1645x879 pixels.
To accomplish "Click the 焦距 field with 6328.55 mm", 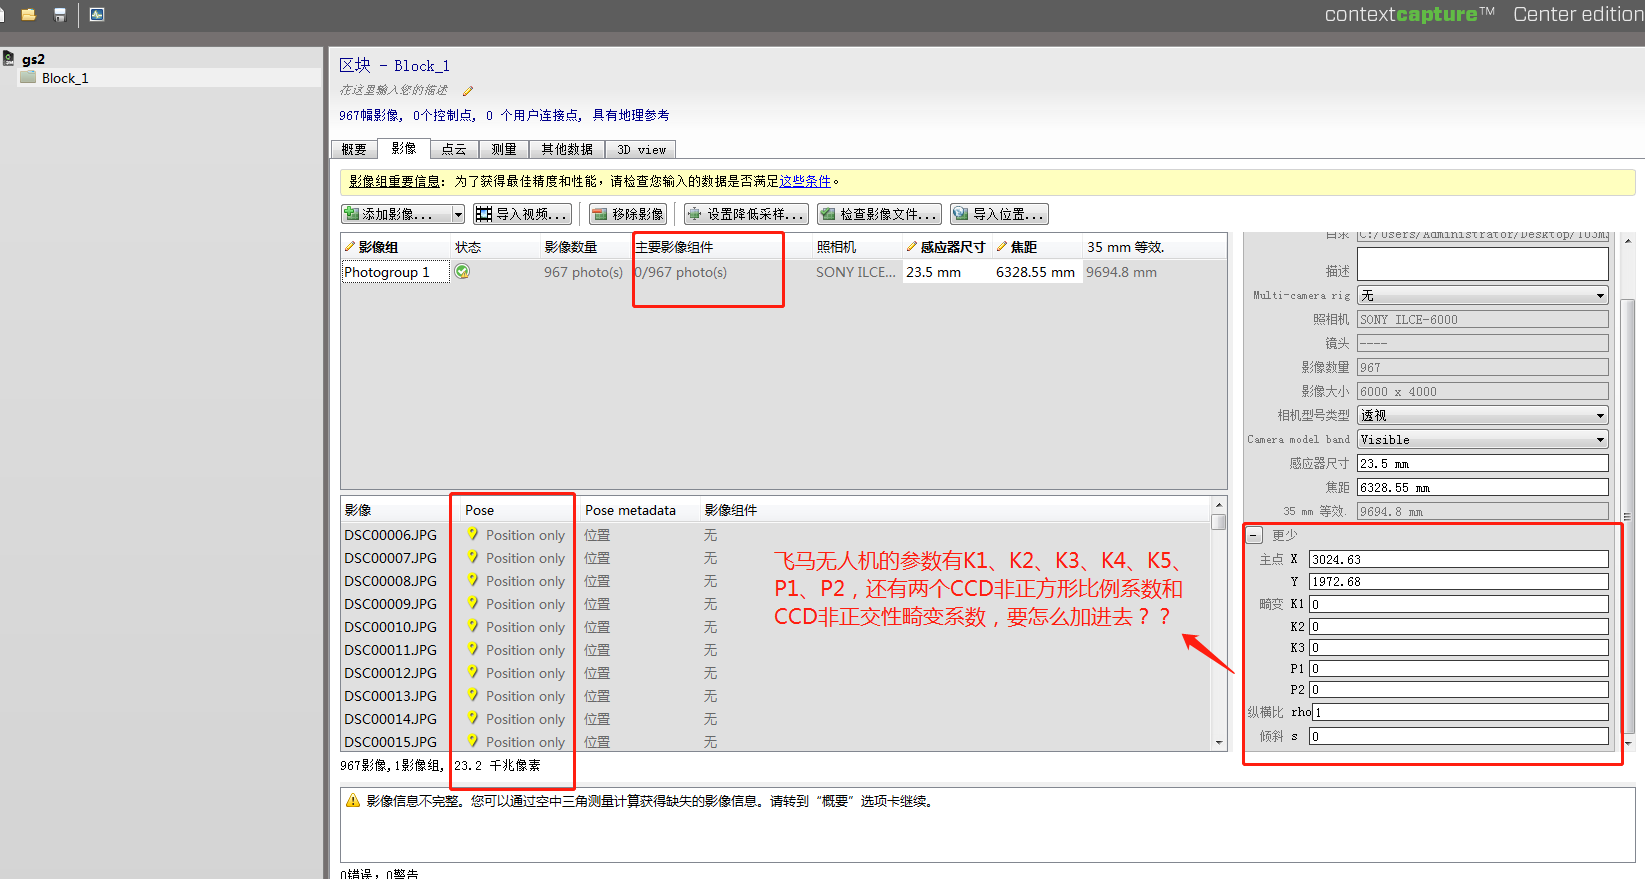I will coord(1482,487).
